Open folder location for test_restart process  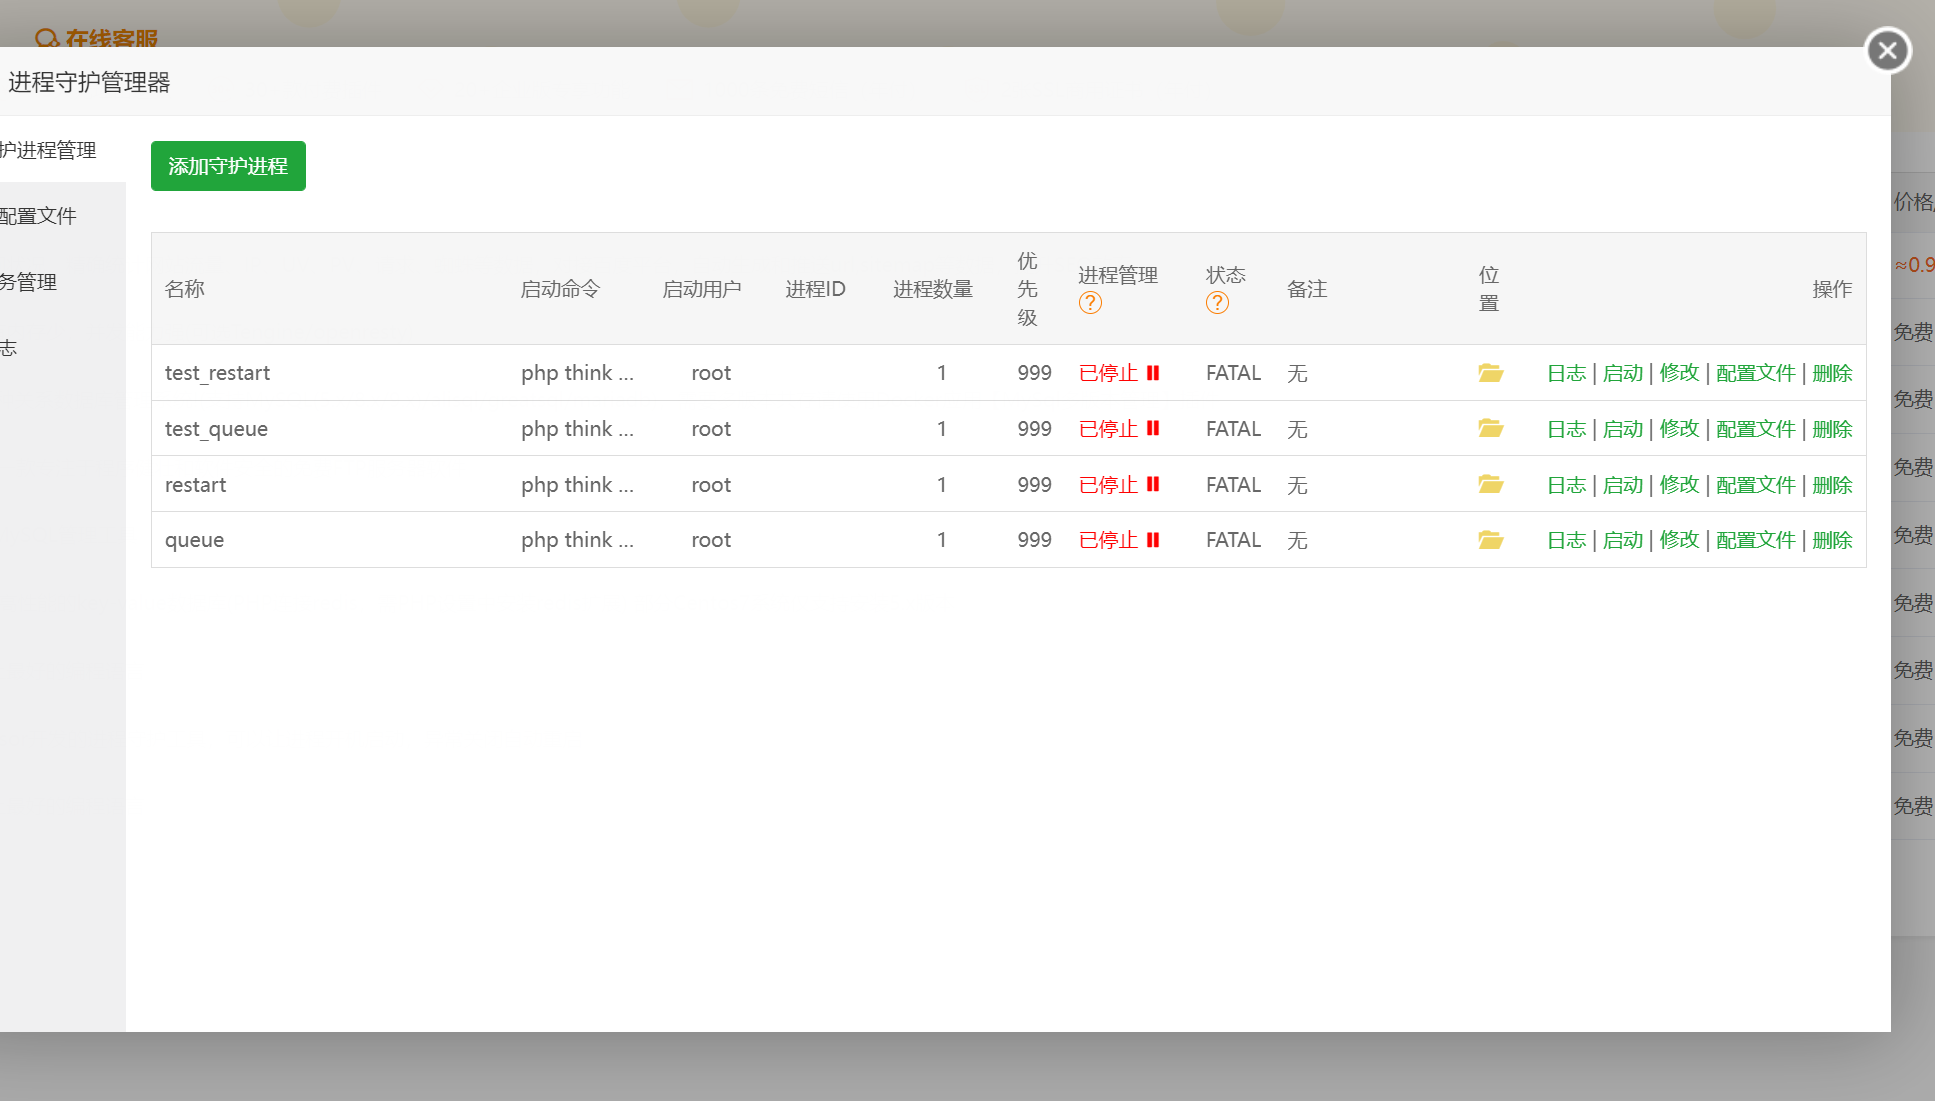1490,373
